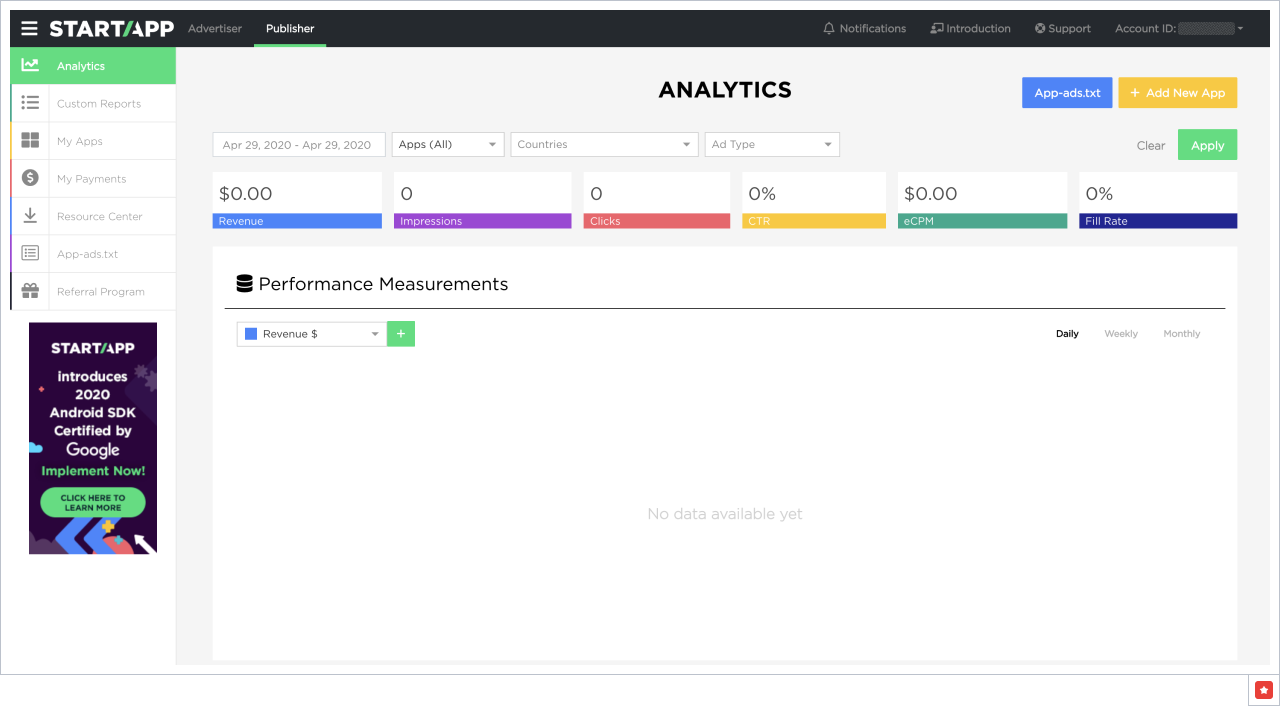Screen dimensions: 1280x706
Task: Switch chart to Weekly view
Action: (1120, 334)
